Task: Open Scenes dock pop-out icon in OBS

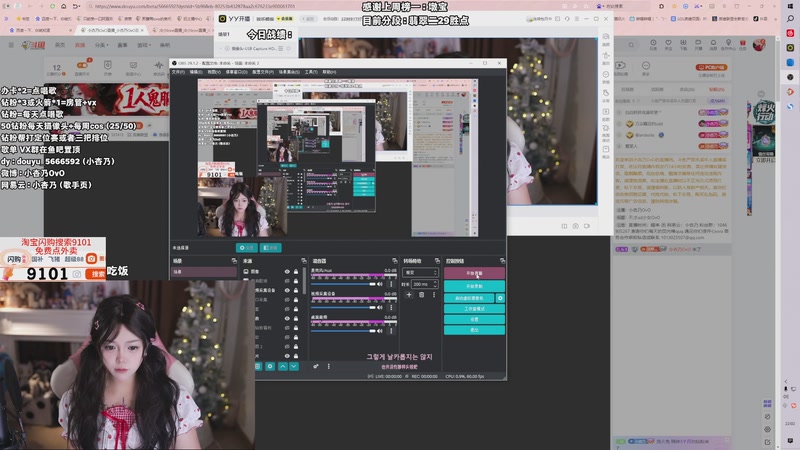Action: click(234, 261)
